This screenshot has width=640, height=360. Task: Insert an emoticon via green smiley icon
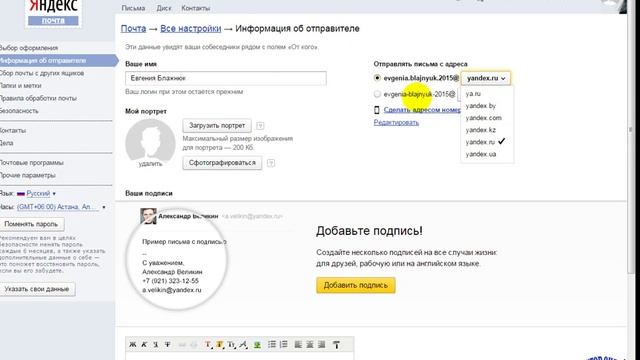257,345
